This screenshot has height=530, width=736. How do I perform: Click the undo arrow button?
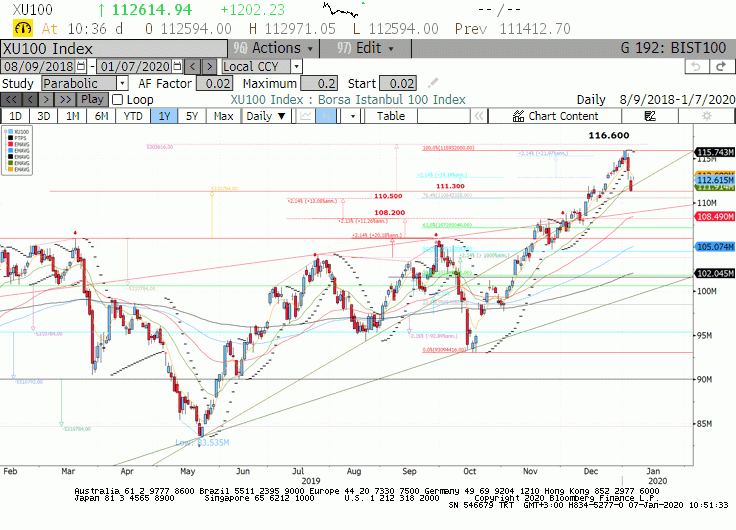pyautogui.click(x=697, y=67)
